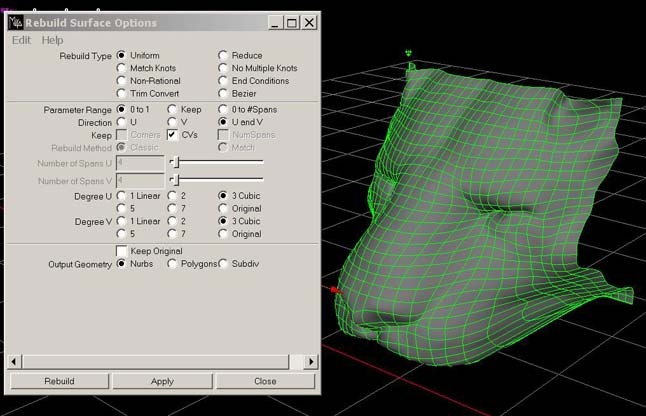Set Output Geometry to Nurbs

(121, 263)
